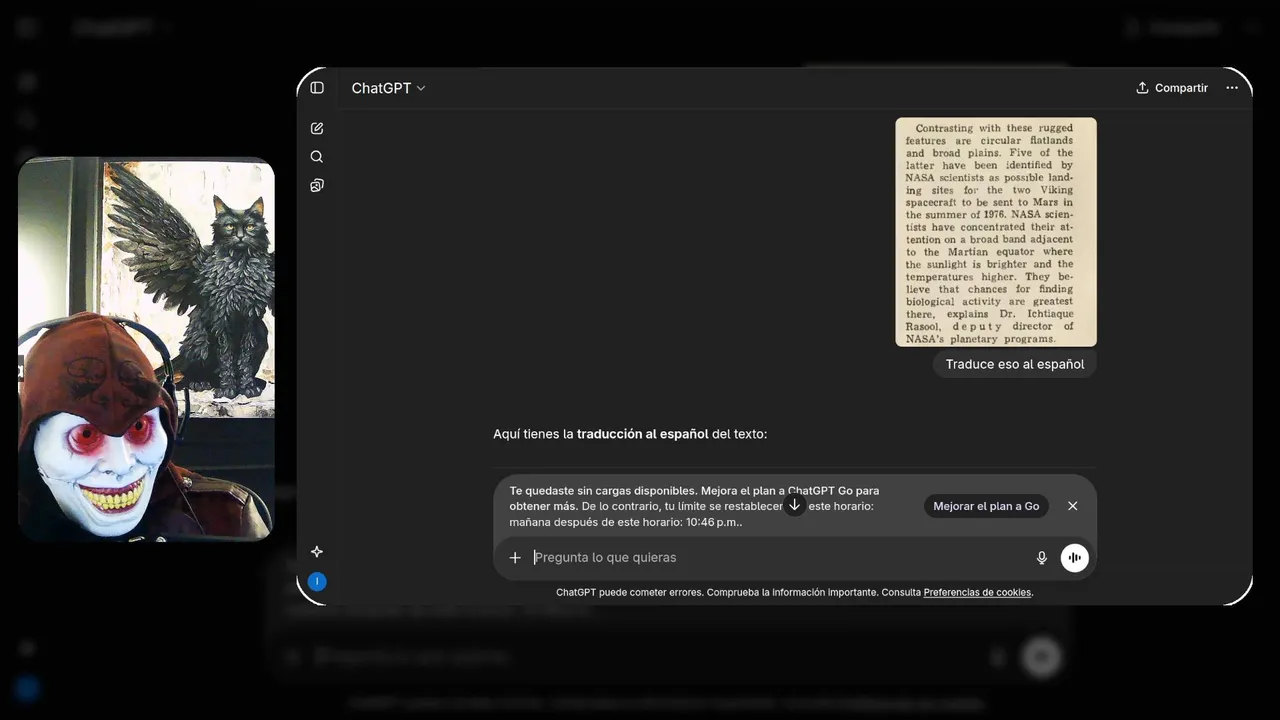Click the webcam overlay with masked person

pos(146,349)
